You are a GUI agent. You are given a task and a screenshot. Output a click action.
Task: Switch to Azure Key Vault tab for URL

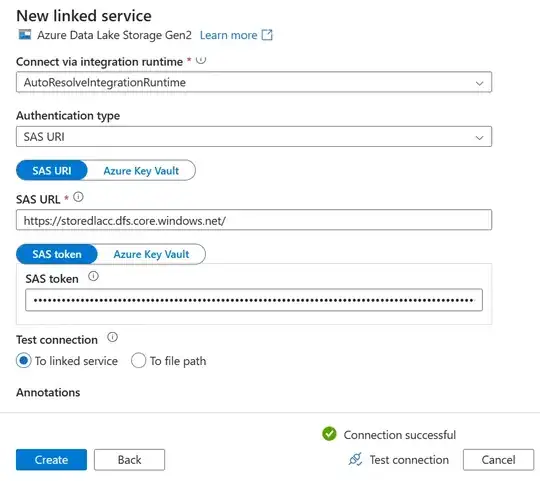(x=141, y=170)
